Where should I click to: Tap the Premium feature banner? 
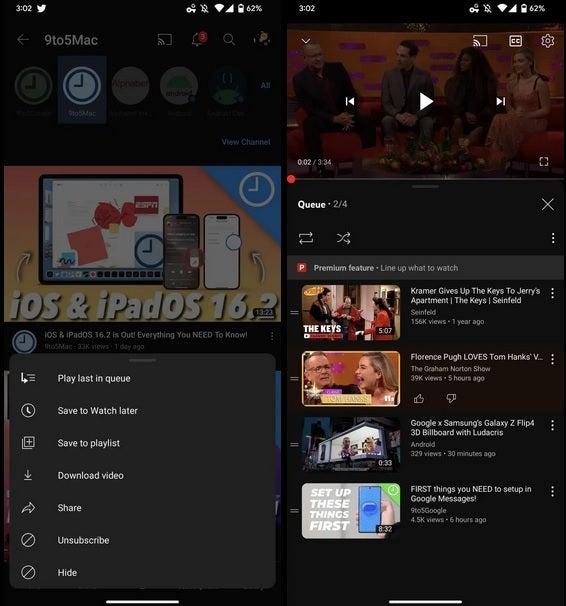(x=425, y=268)
